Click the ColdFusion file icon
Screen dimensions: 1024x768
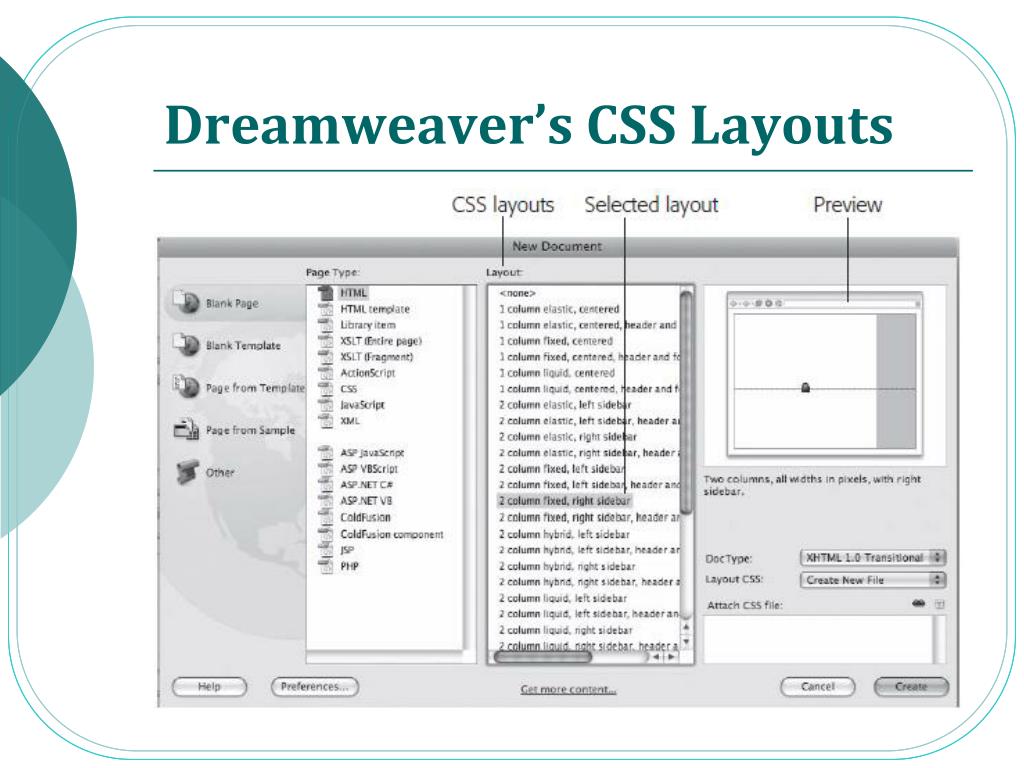[x=325, y=517]
